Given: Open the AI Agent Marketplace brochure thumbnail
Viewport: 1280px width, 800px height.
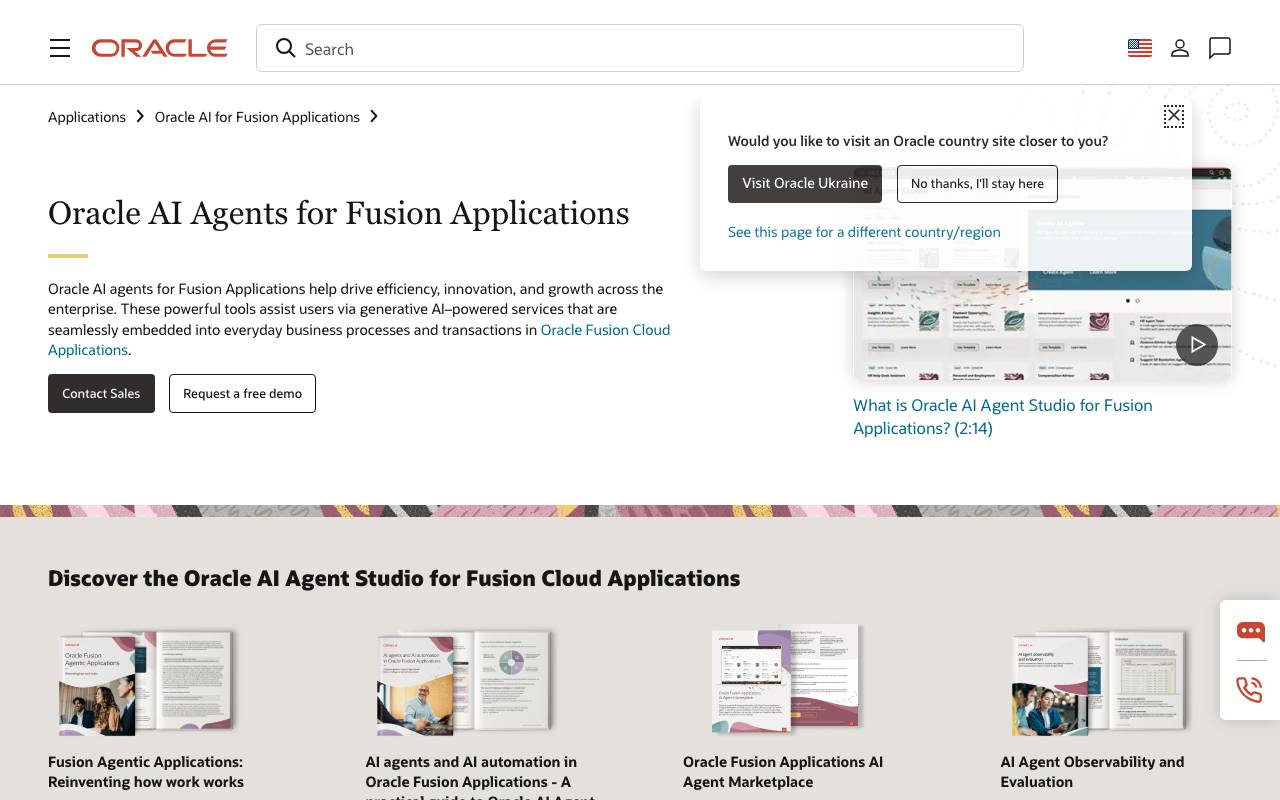Looking at the screenshot, I should (x=786, y=678).
